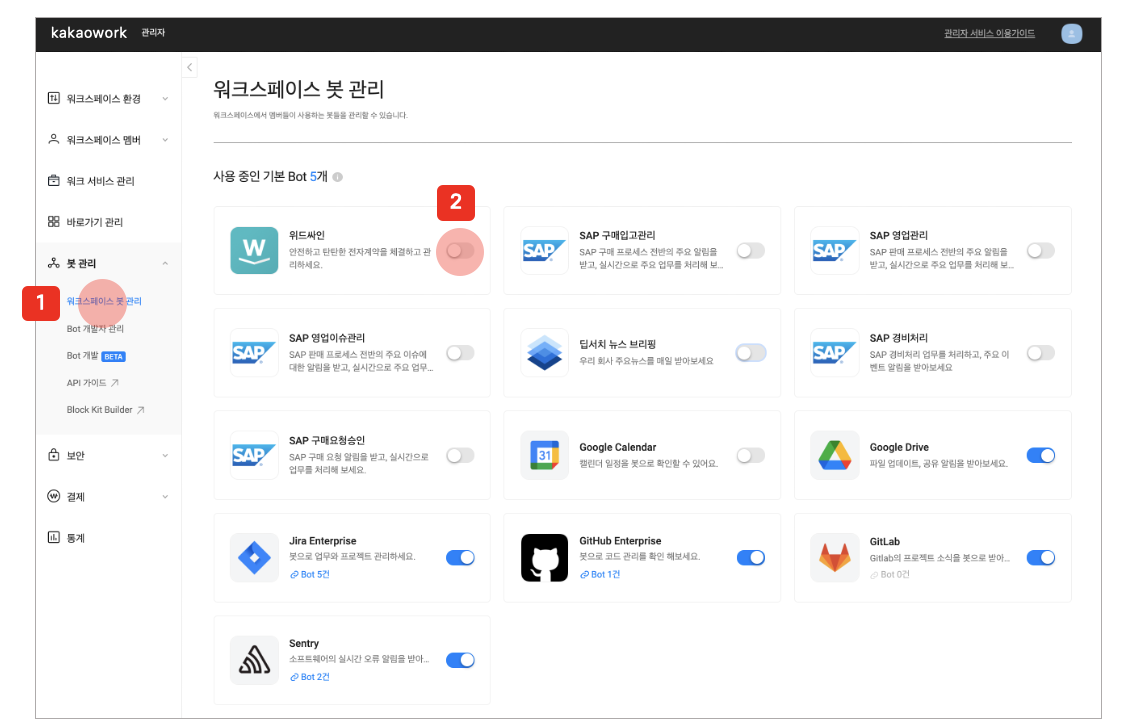Click the GitHub Enterprise icon

tap(544, 558)
